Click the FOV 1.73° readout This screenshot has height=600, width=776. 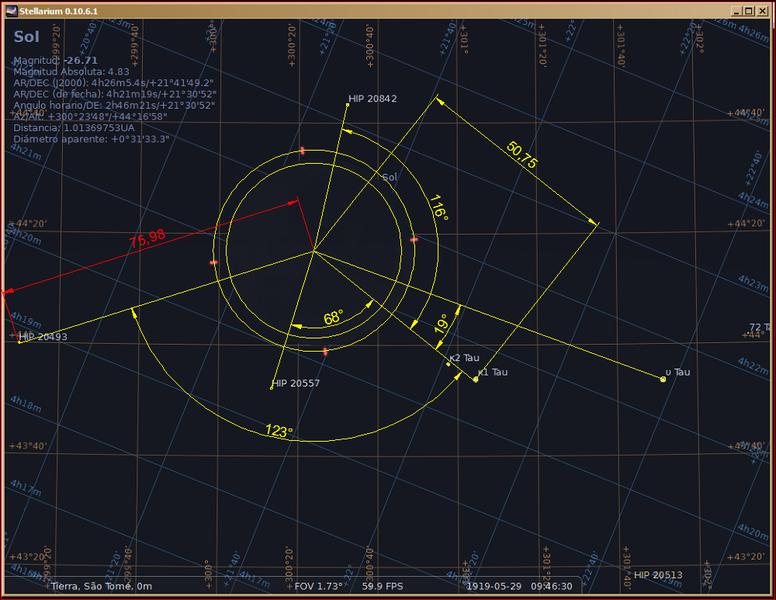[318, 587]
